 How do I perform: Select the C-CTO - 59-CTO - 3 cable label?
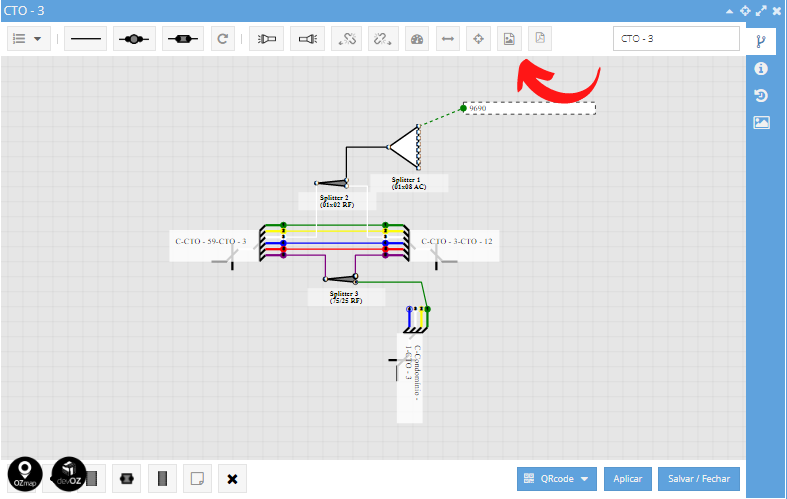click(x=211, y=241)
